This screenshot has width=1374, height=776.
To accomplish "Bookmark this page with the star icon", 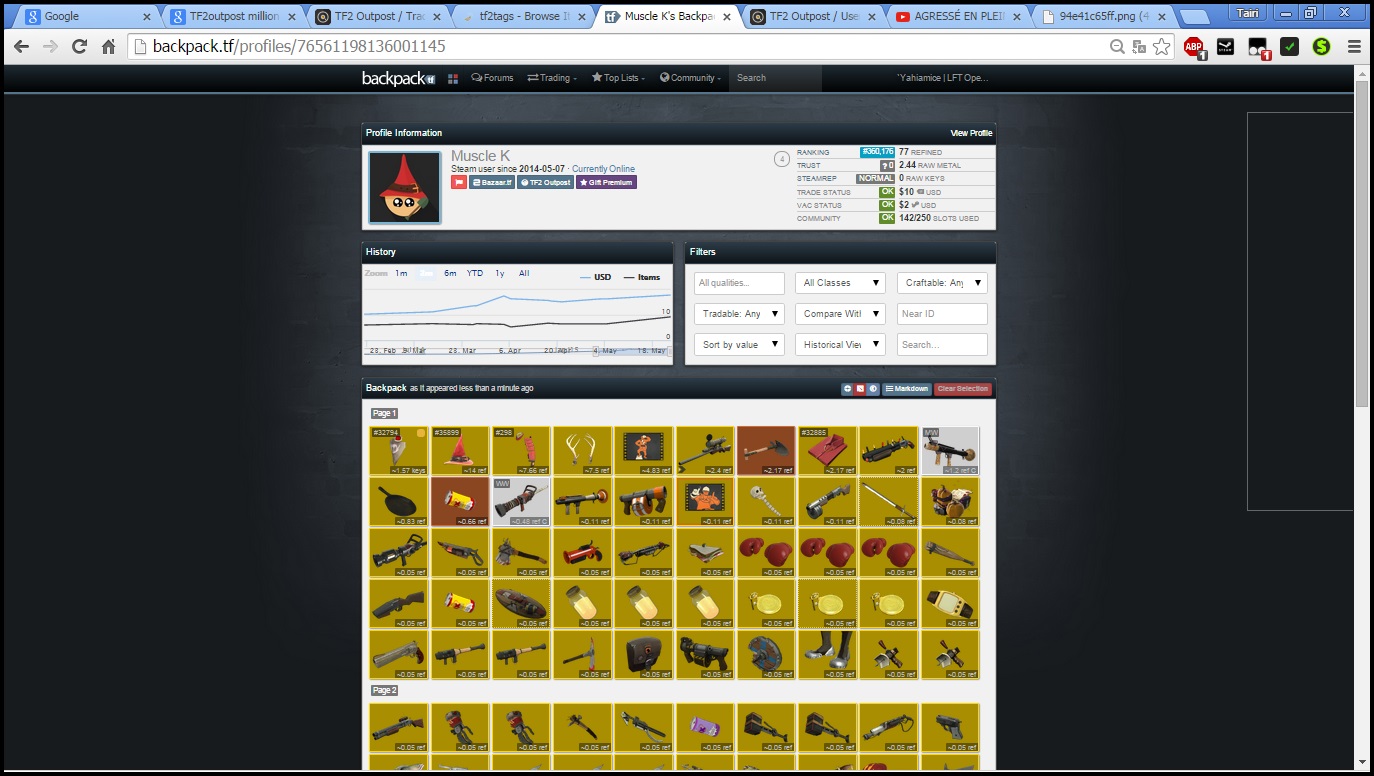I will (1161, 46).
